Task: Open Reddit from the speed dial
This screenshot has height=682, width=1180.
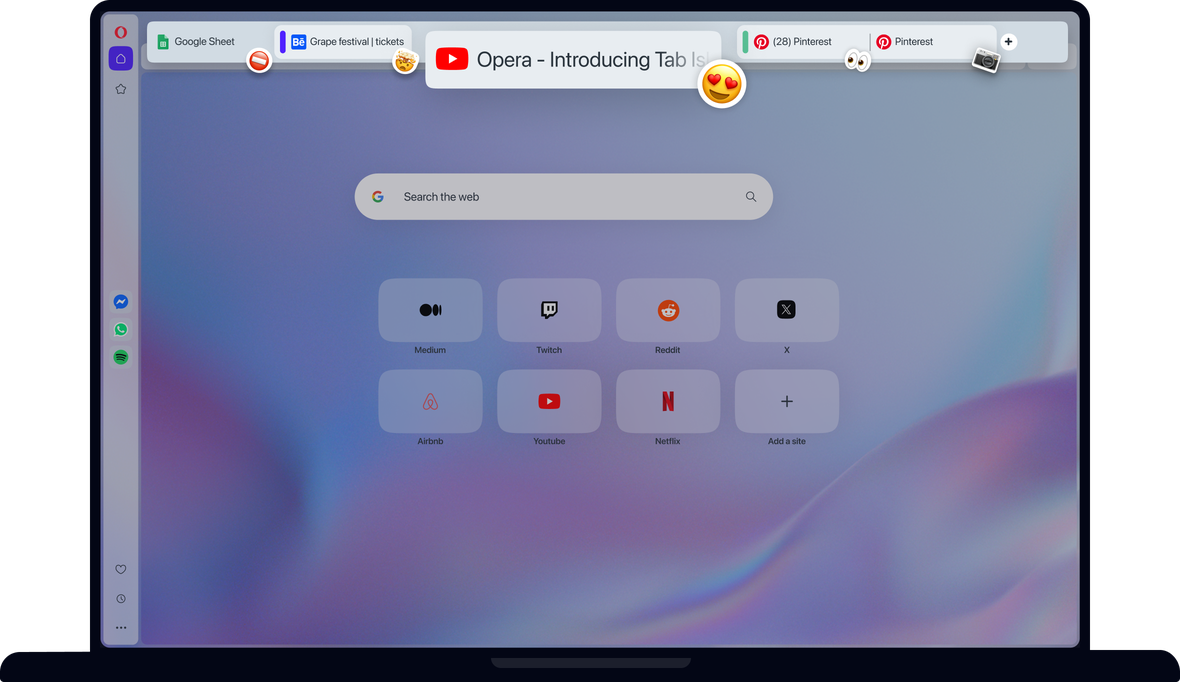Action: pos(667,310)
